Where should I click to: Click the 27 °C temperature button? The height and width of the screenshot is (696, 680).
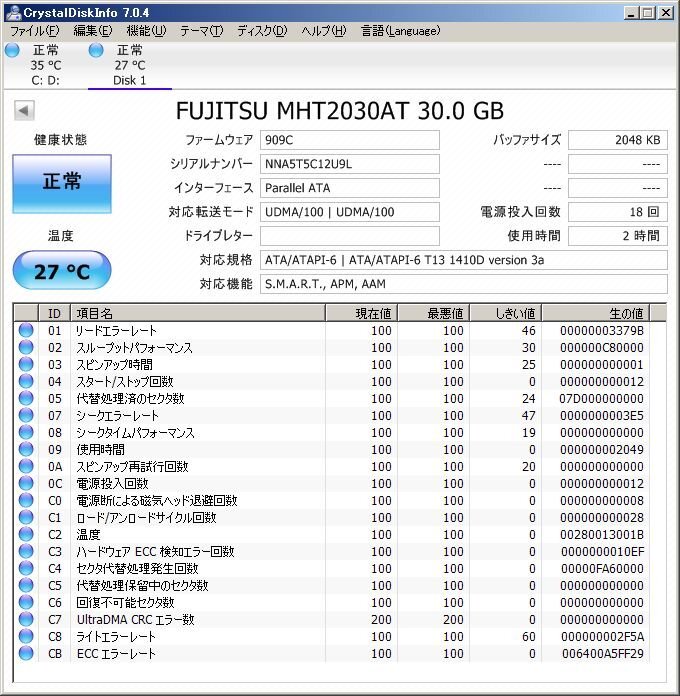pos(61,270)
